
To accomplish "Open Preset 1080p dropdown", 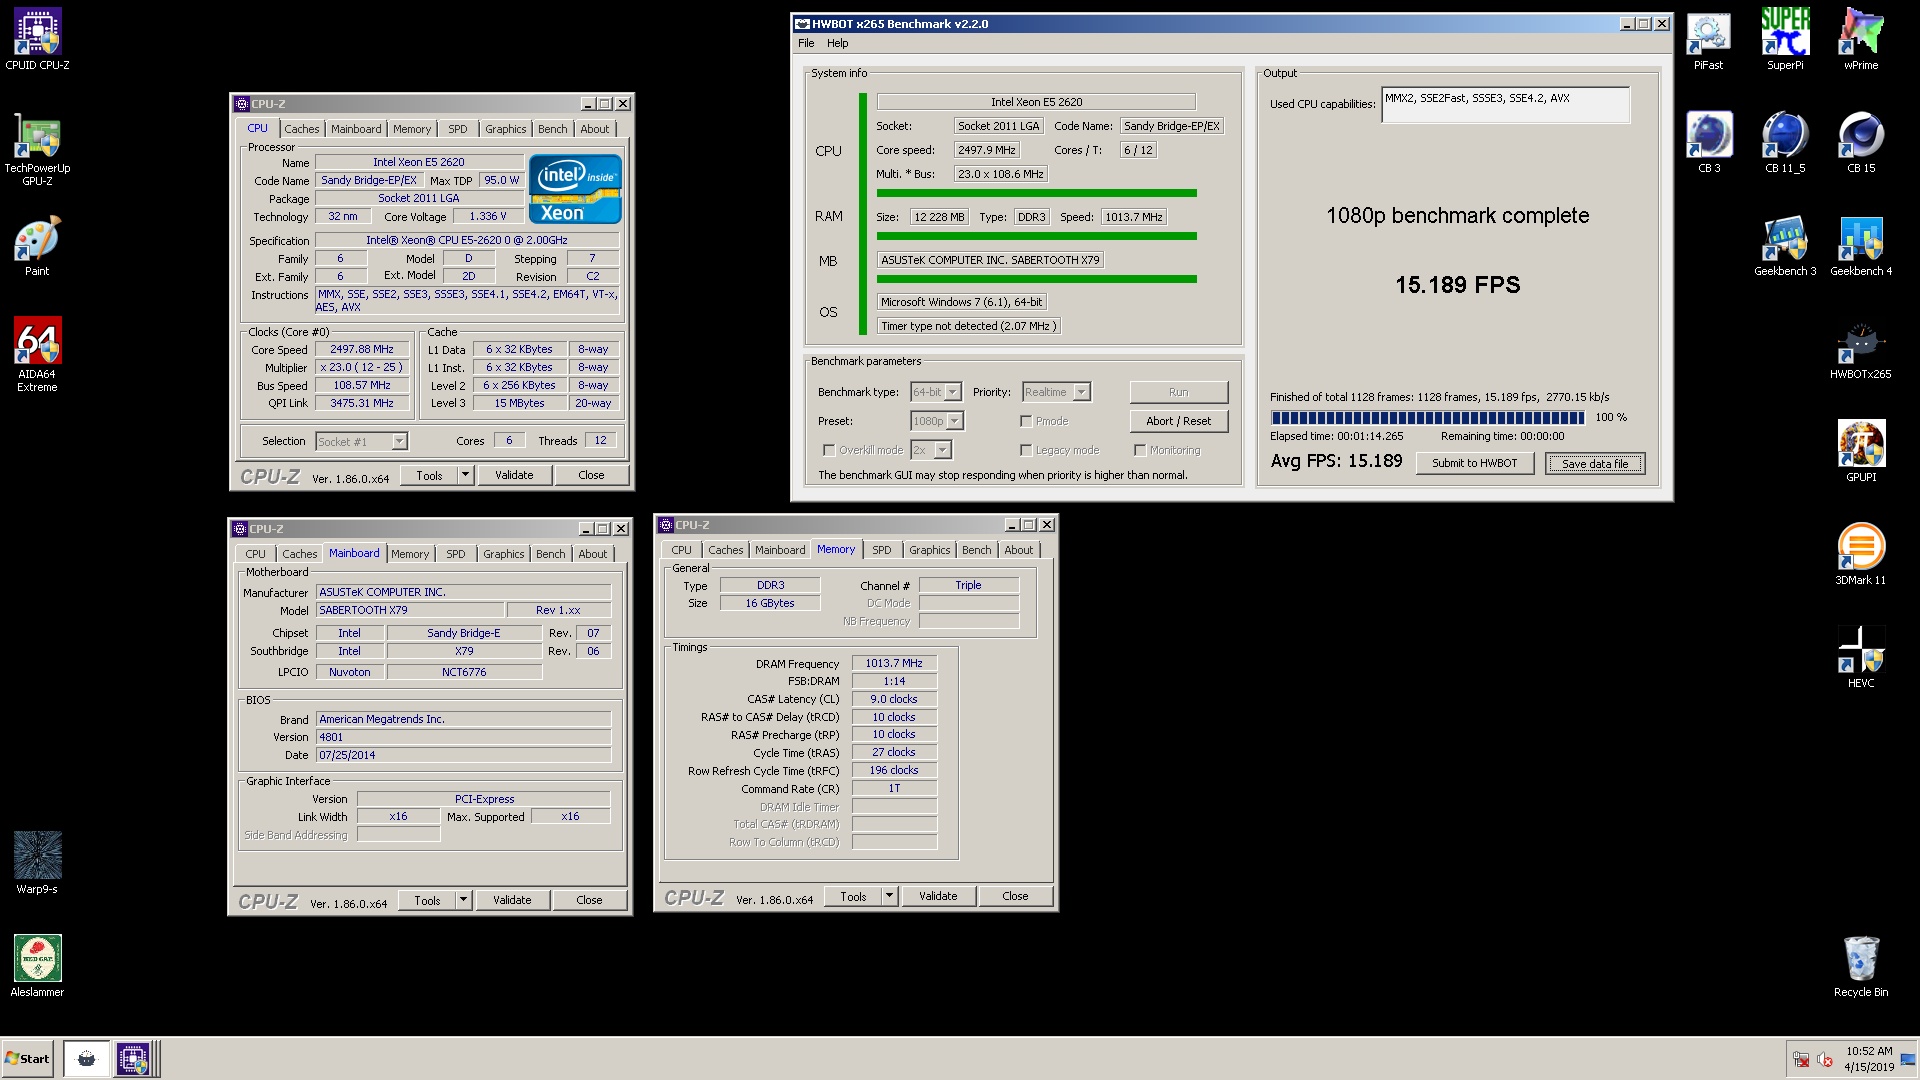I will click(x=955, y=421).
